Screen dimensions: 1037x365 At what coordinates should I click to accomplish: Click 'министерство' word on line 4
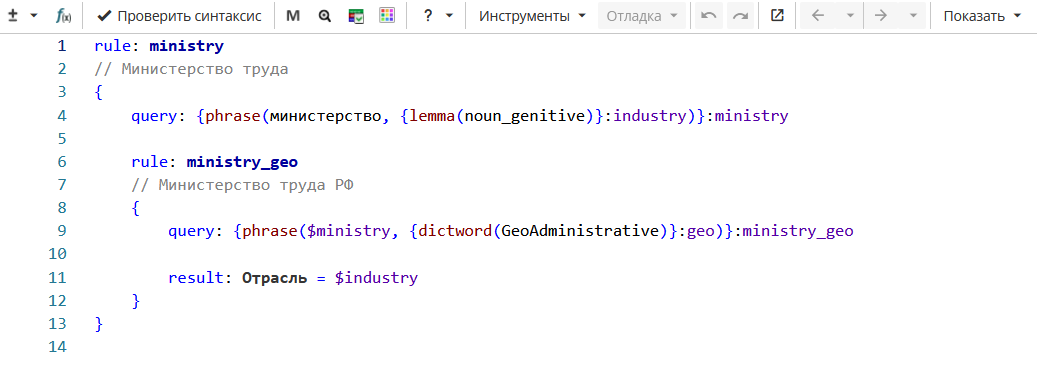coord(326,116)
